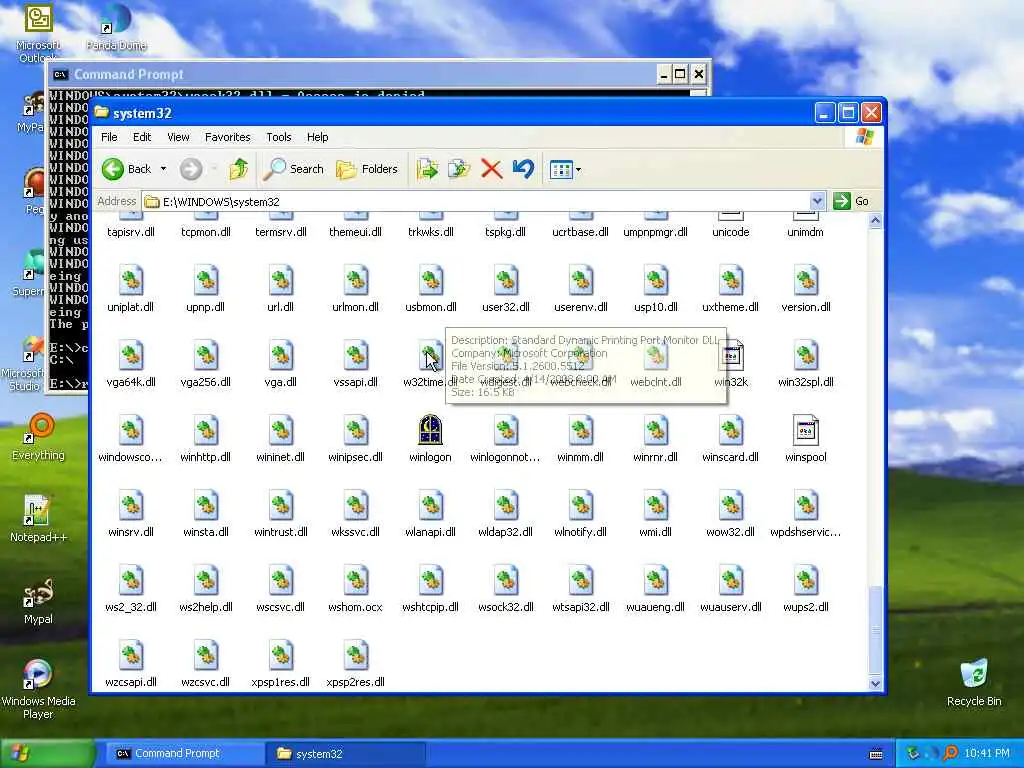Open the Mypal desktop shortcut
1024x768 pixels.
pyautogui.click(x=38, y=601)
